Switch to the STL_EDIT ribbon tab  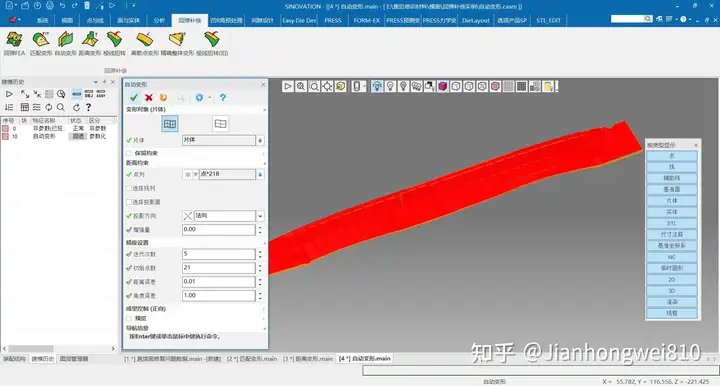click(x=548, y=20)
